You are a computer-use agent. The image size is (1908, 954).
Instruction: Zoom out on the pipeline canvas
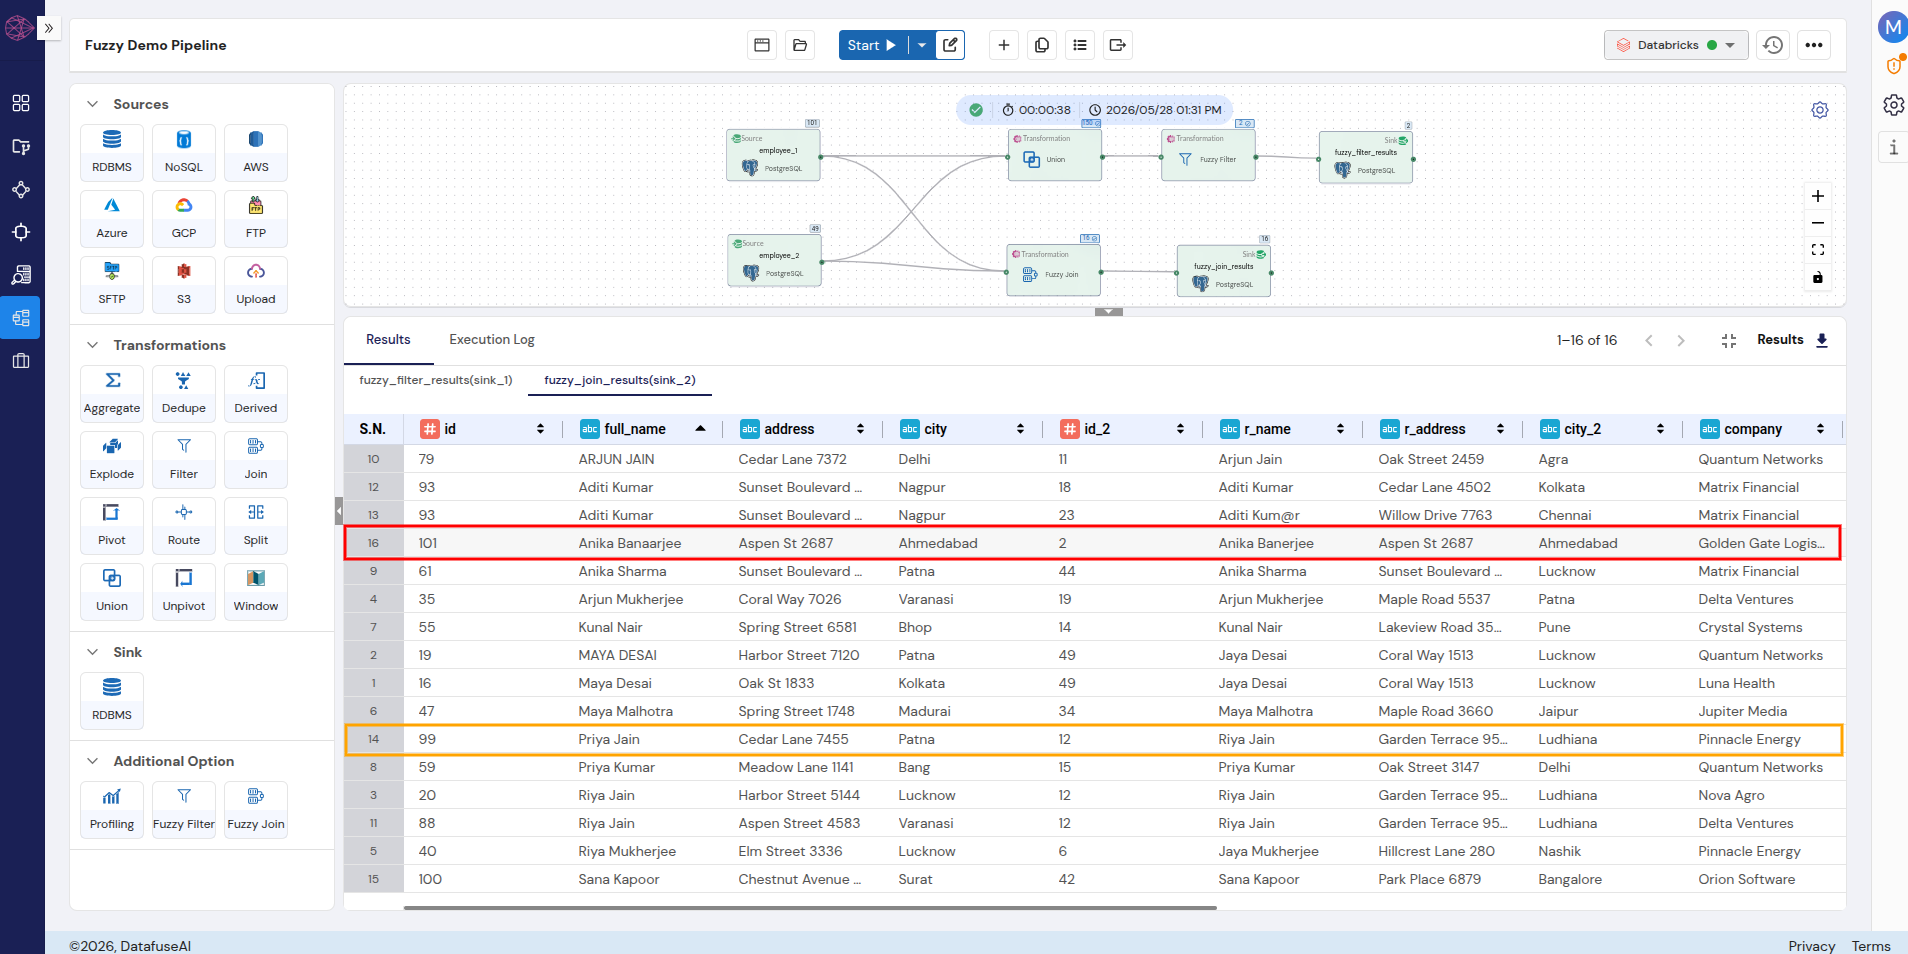(1818, 223)
